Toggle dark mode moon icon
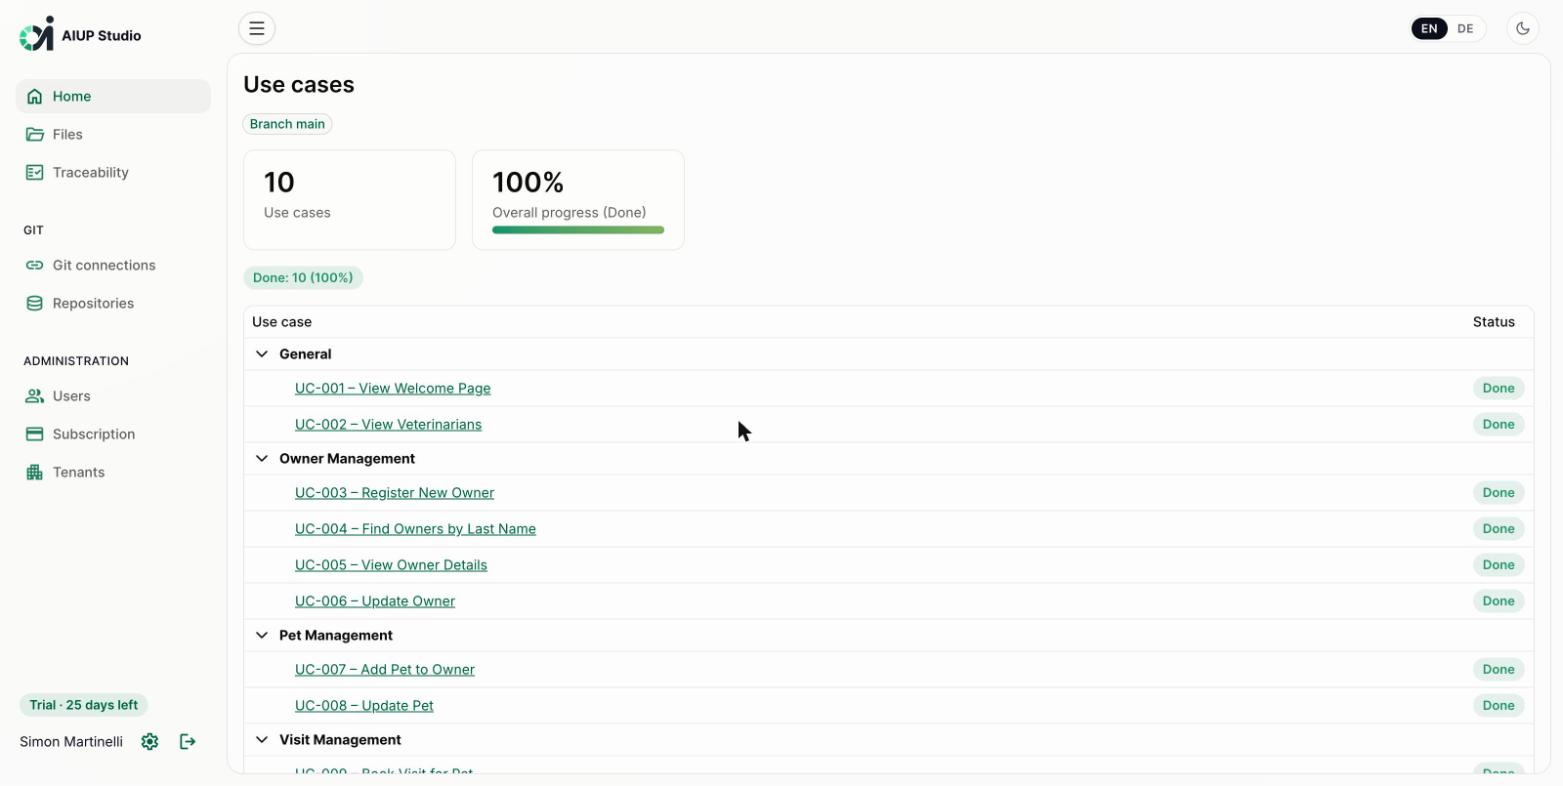This screenshot has width=1563, height=786. coord(1523,28)
